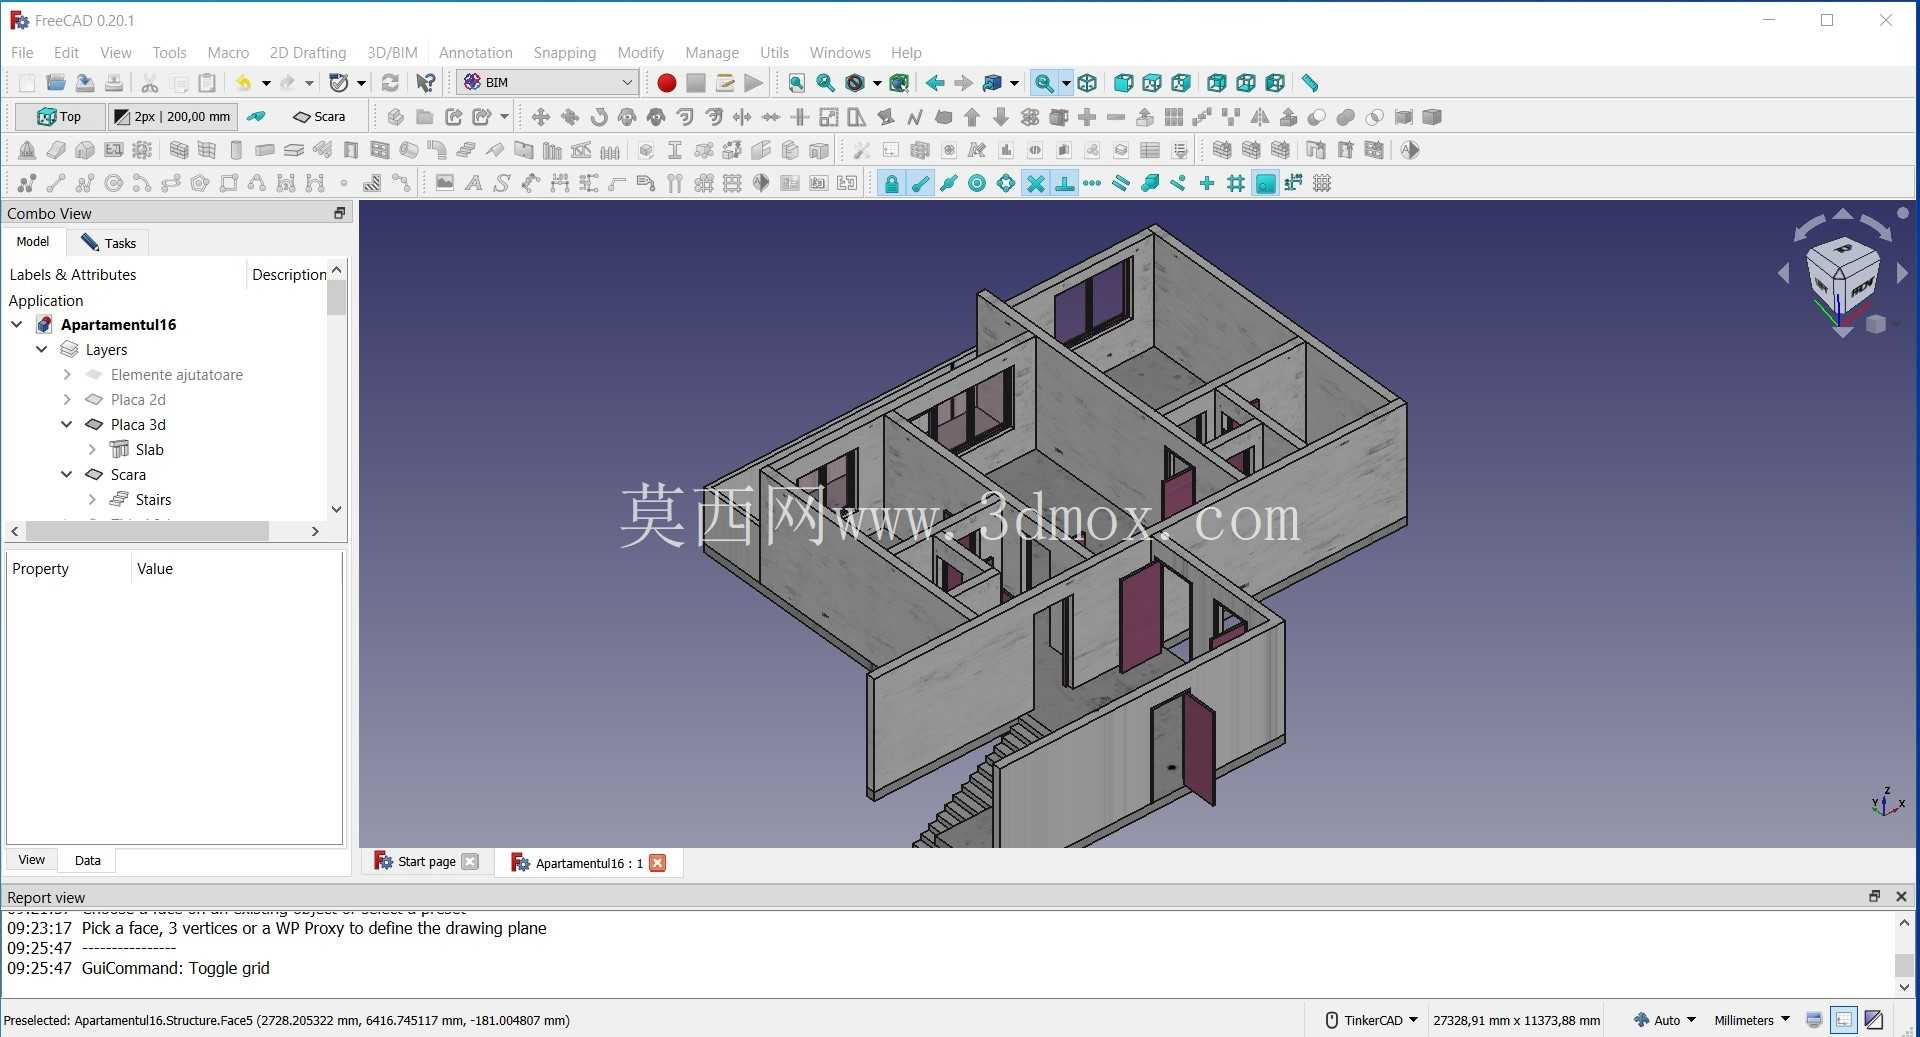Select the Rotate tool in Modify toolbar
Screen dimensions: 1920x1037
tap(599, 117)
